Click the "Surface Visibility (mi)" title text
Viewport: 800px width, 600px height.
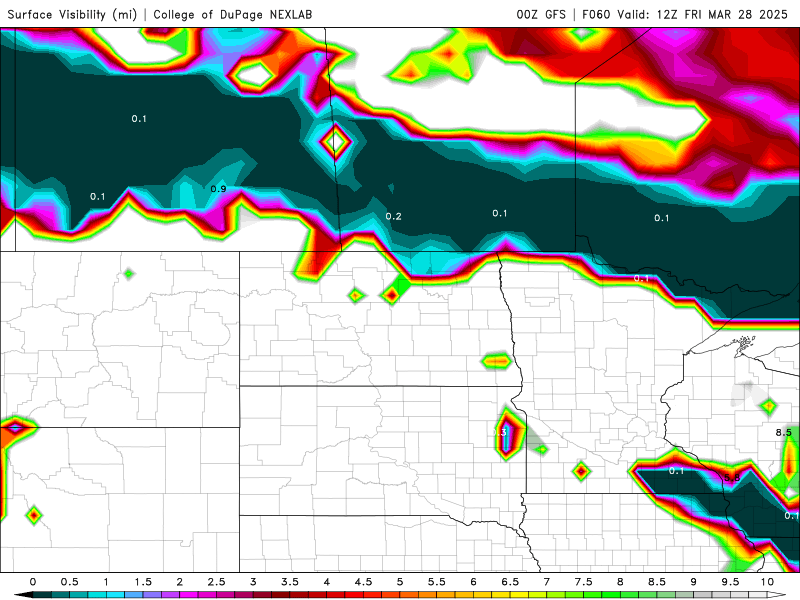pyautogui.click(x=72, y=14)
